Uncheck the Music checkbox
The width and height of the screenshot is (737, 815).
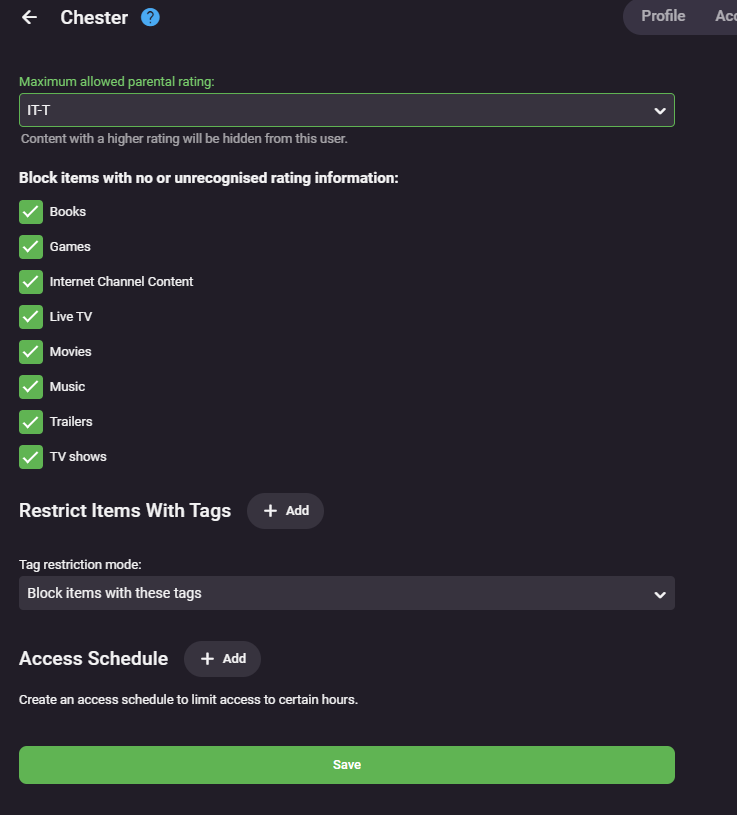pos(31,387)
